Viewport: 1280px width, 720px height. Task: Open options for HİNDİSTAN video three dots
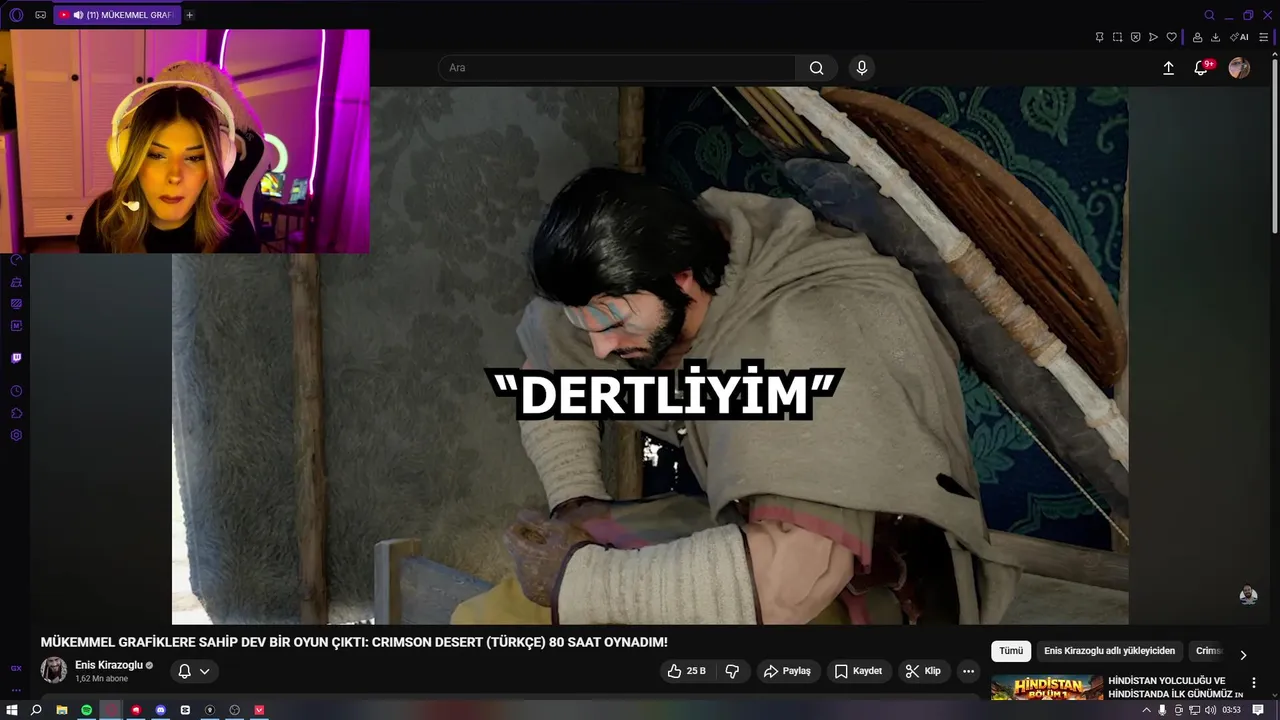[1254, 683]
